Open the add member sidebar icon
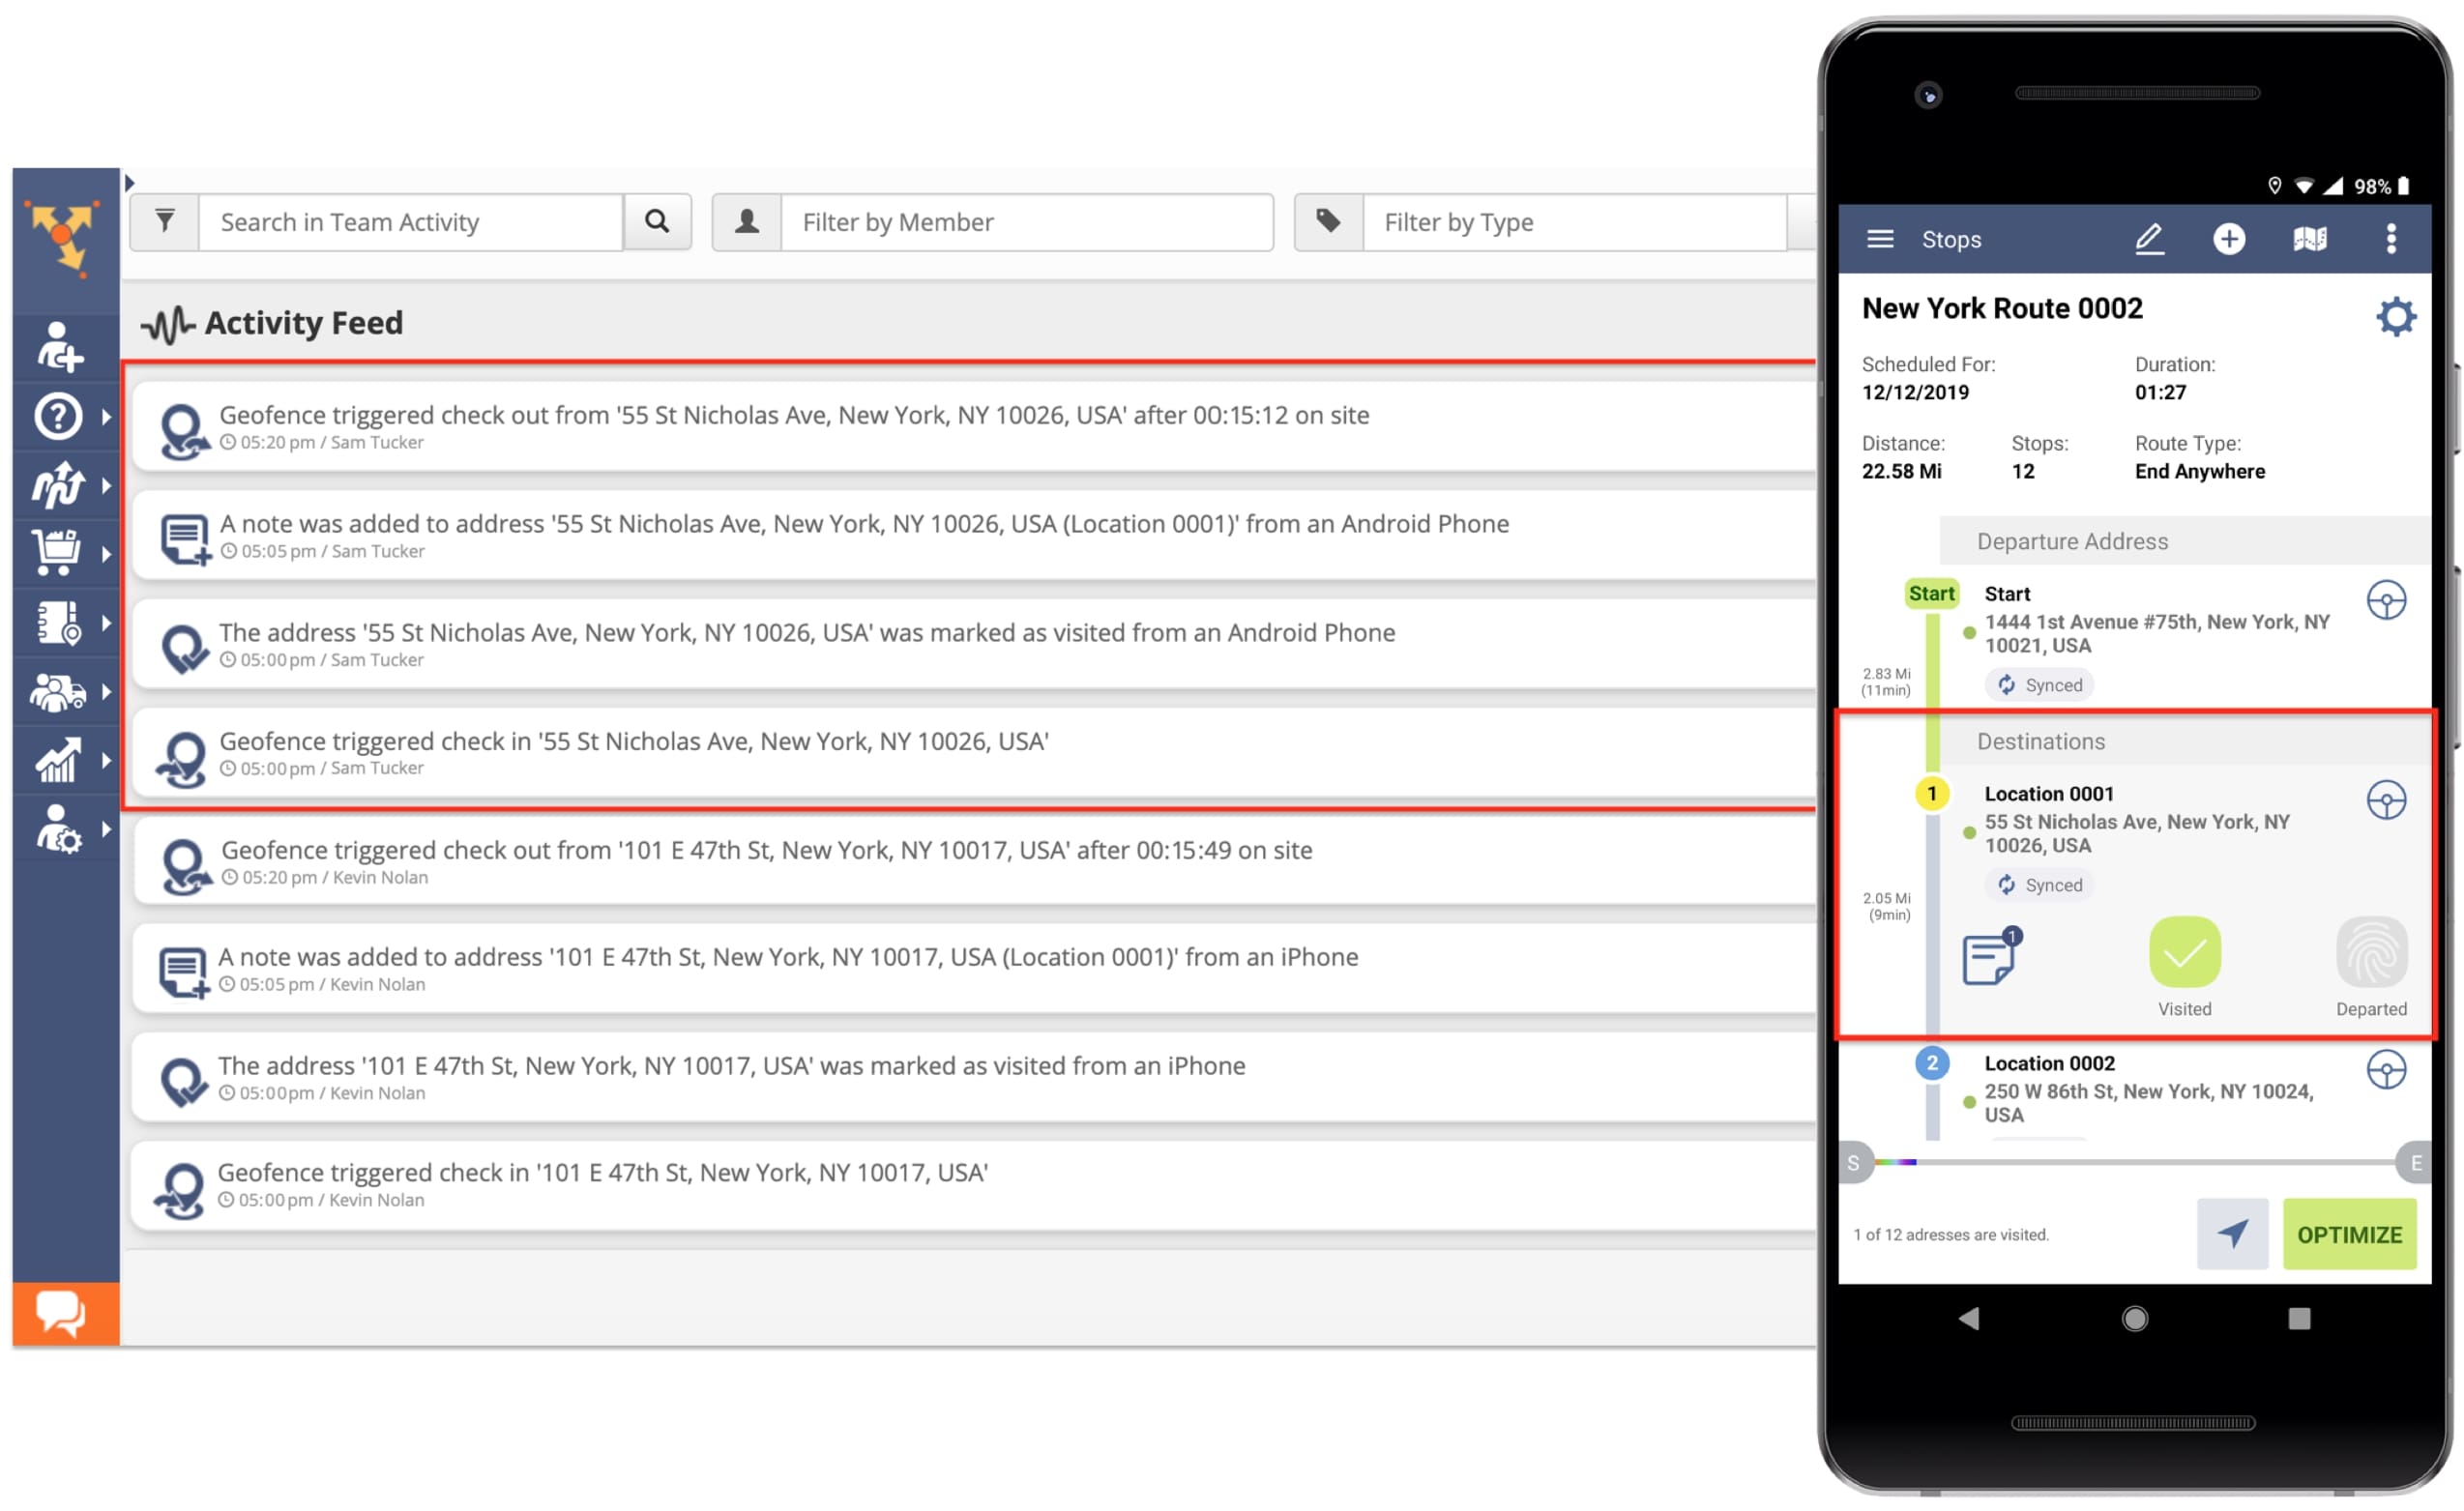Image resolution: width=2464 pixels, height=1511 pixels. point(59,347)
